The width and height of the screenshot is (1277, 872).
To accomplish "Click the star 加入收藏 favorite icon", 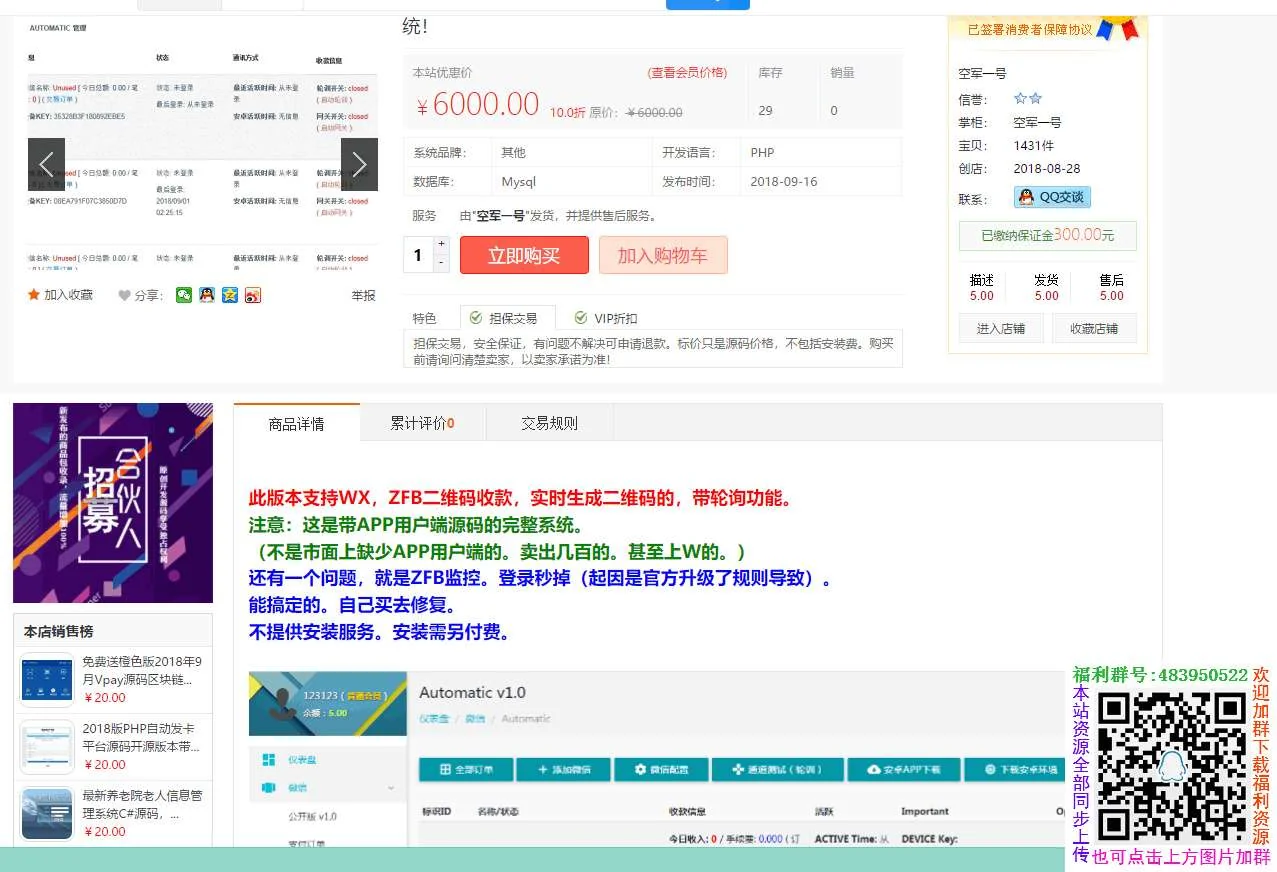I will point(34,295).
